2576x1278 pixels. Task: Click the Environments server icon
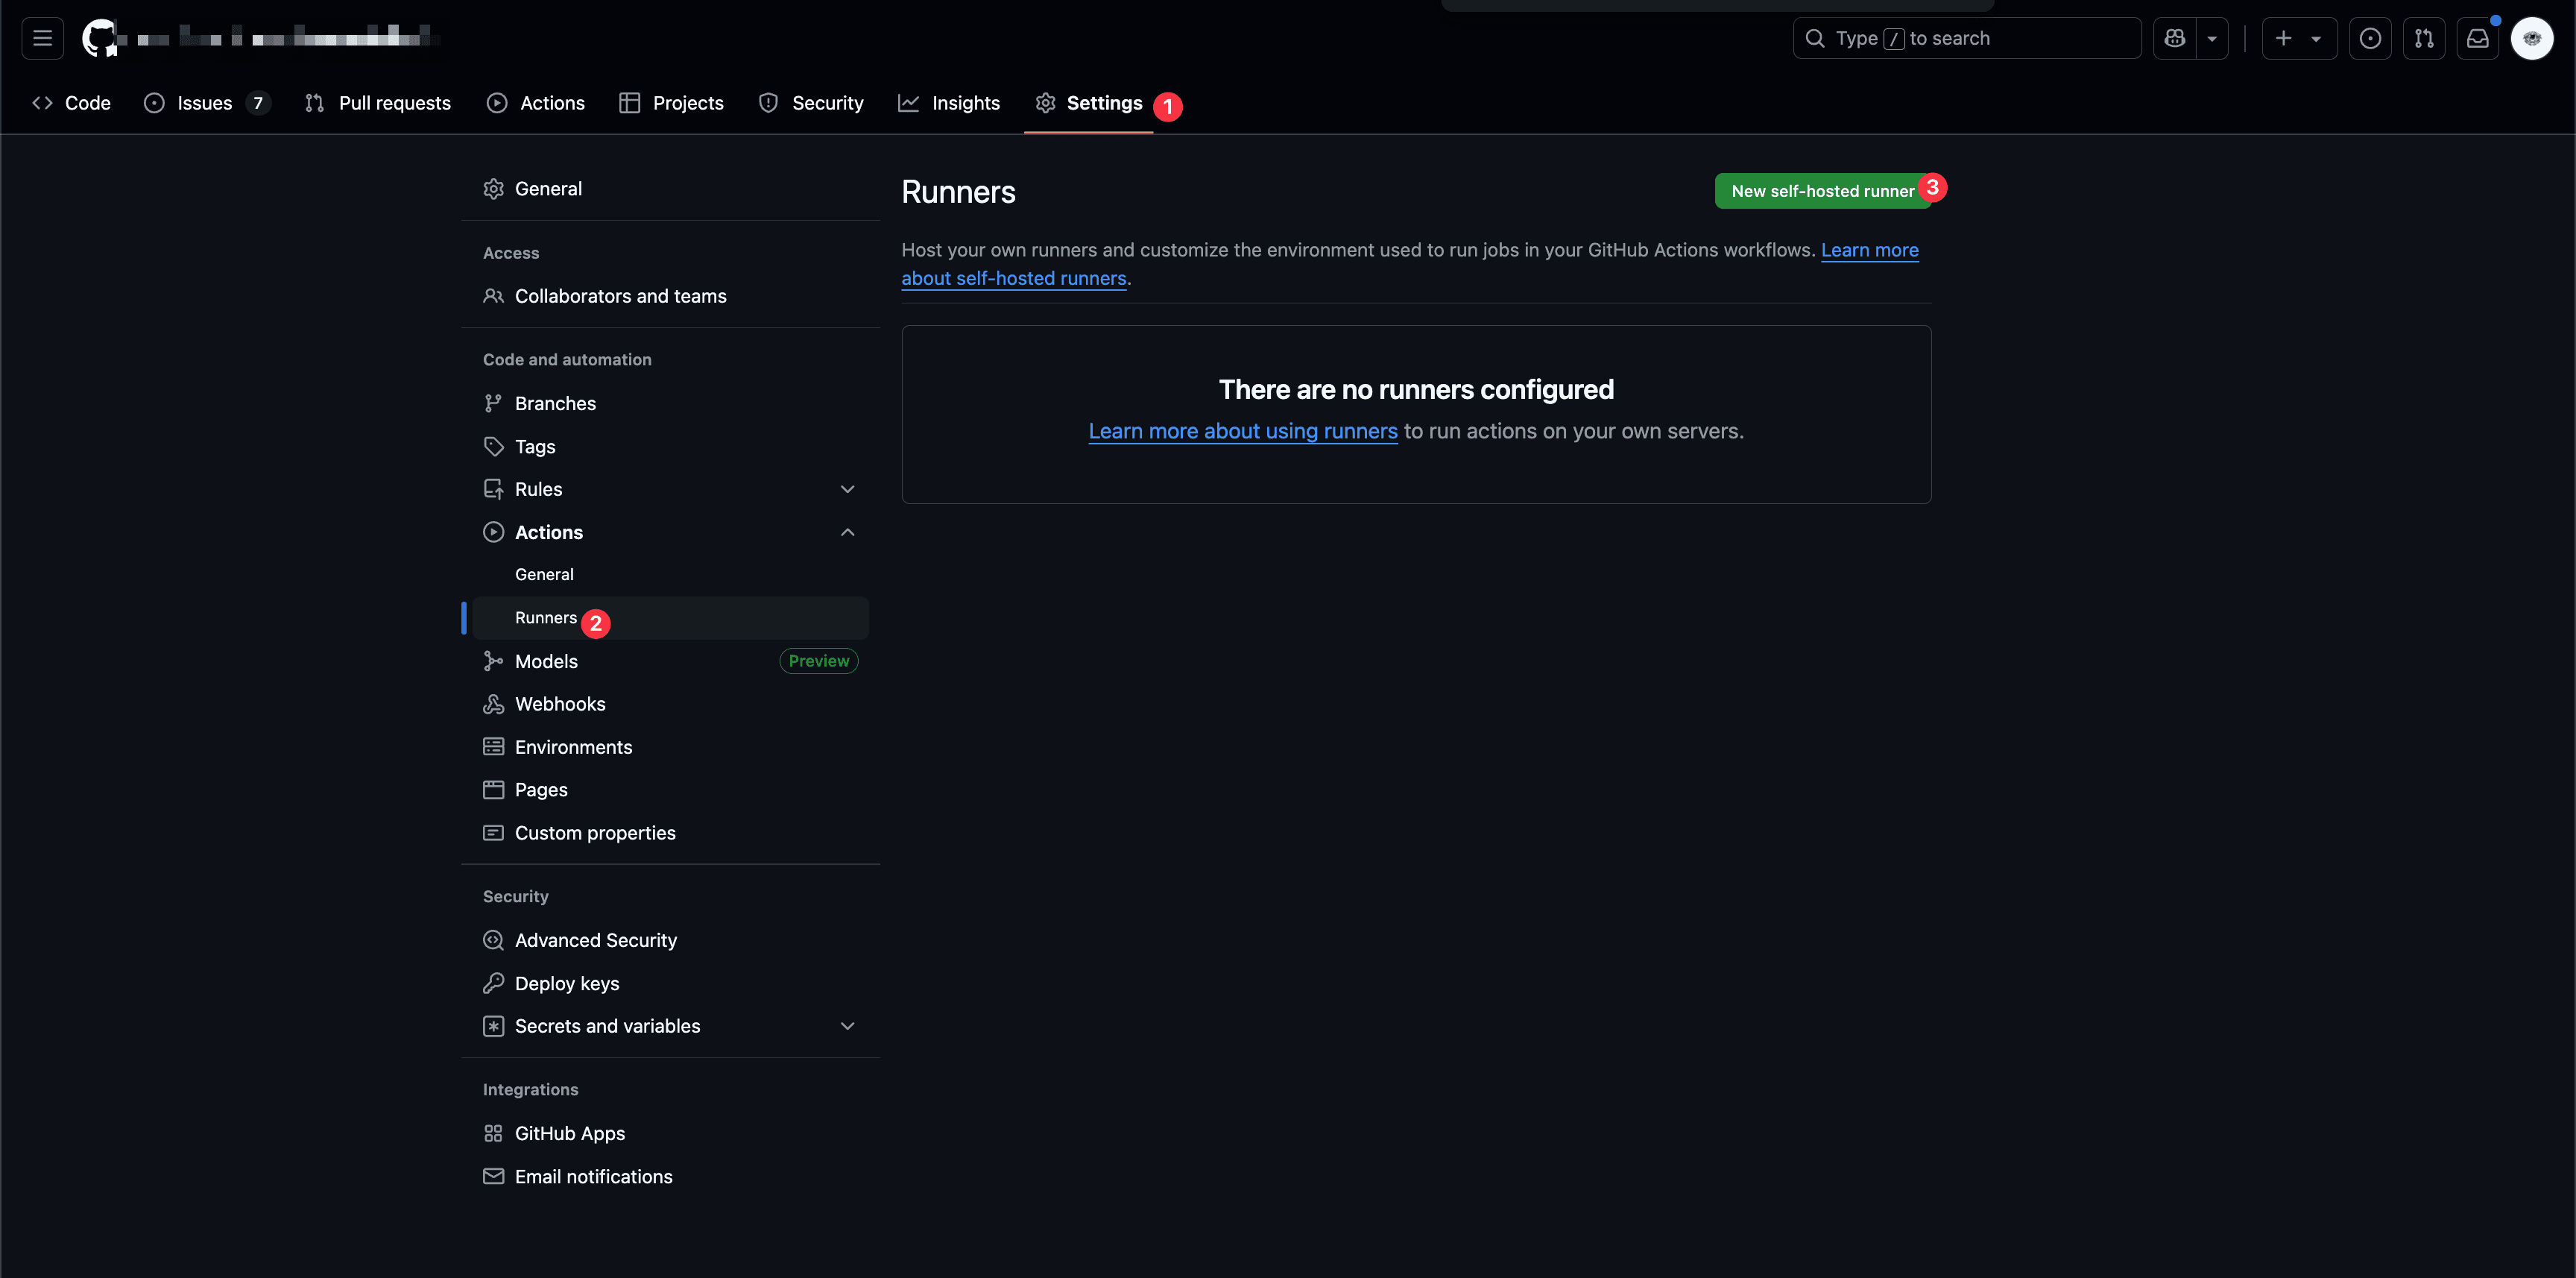[493, 747]
